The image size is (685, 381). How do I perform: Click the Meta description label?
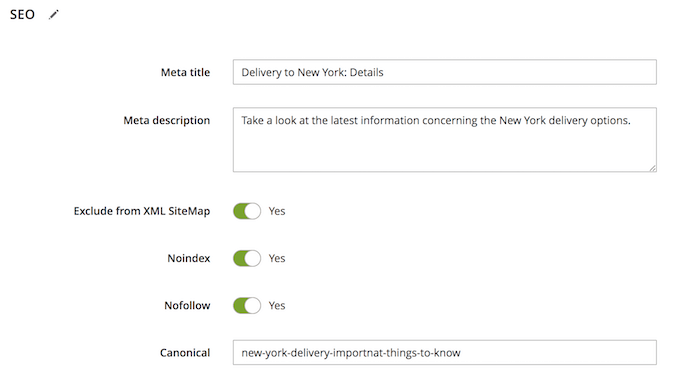166,120
